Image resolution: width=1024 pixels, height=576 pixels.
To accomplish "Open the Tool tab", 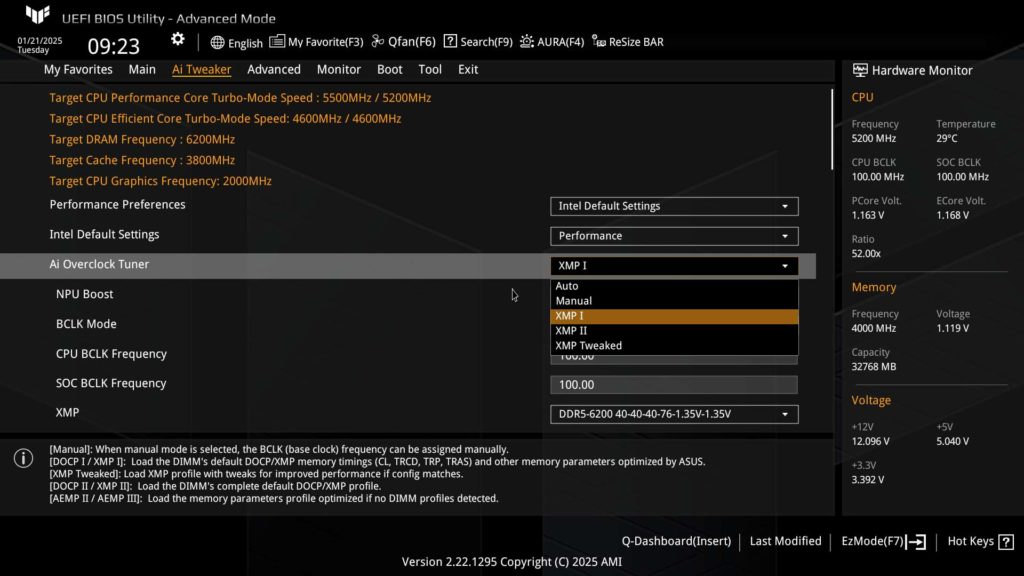I will tap(430, 69).
